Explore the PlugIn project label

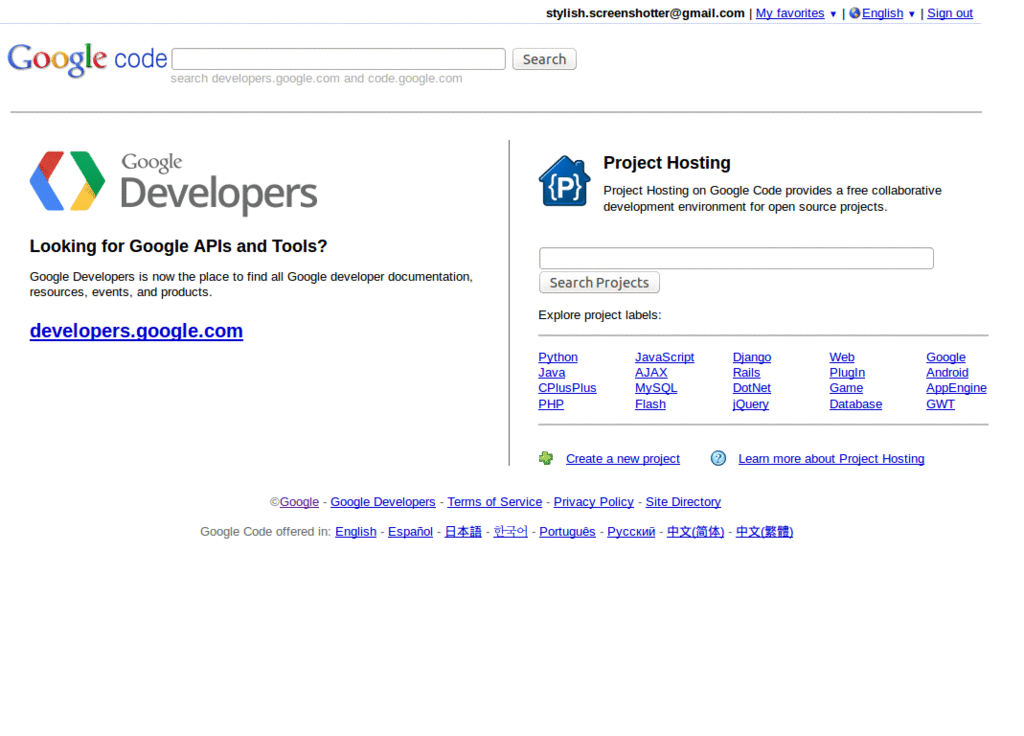(847, 373)
